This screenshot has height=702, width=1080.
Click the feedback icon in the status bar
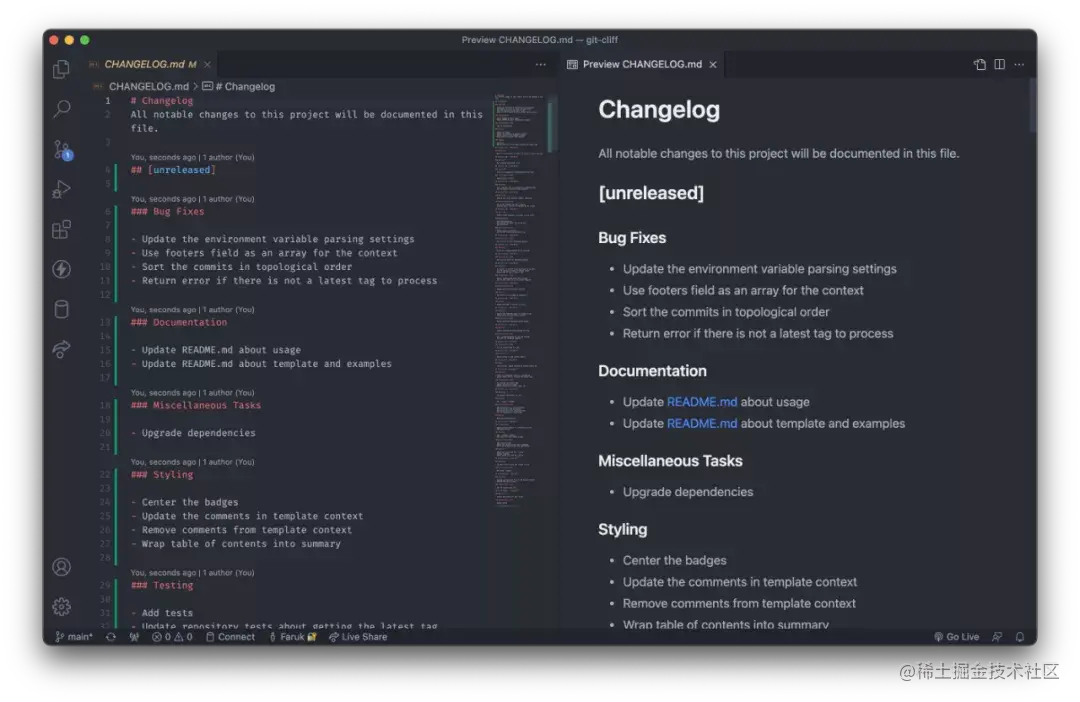[x=997, y=637]
